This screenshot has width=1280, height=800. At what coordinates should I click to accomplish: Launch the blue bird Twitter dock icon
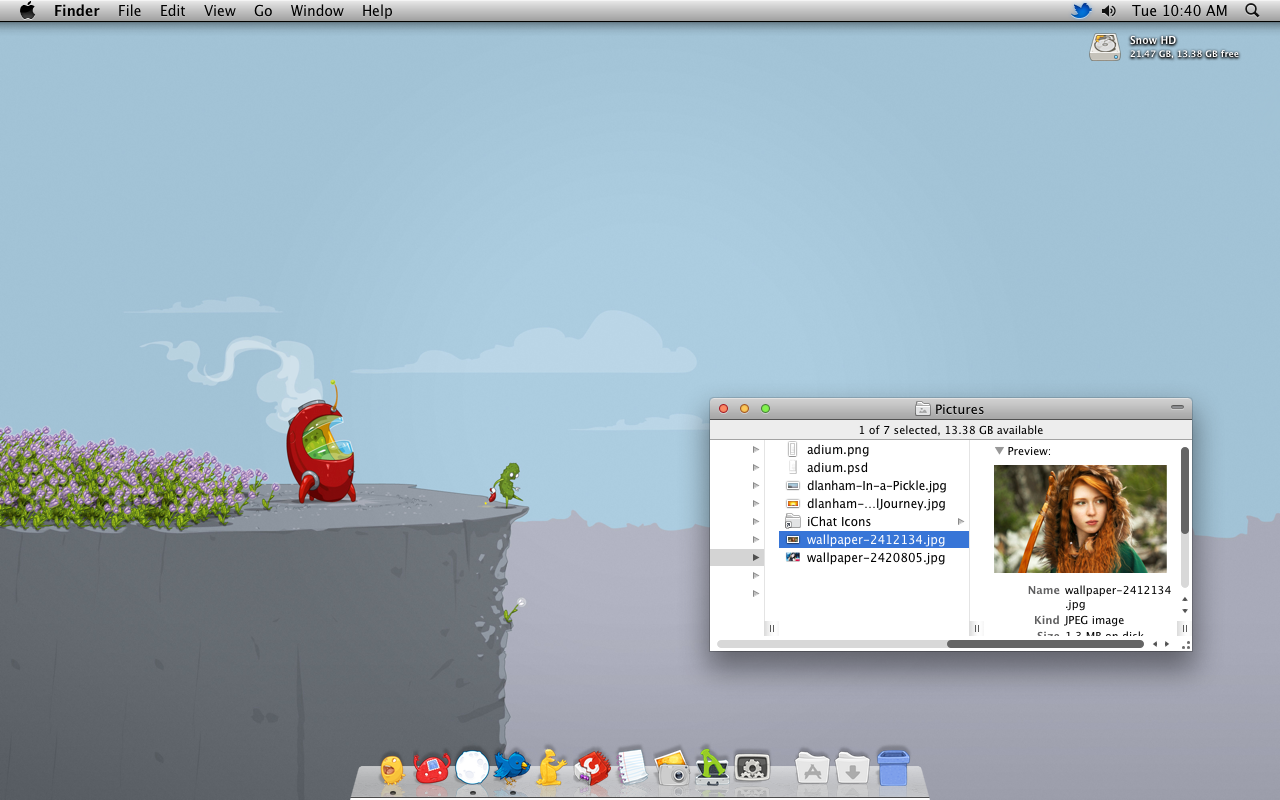[512, 767]
